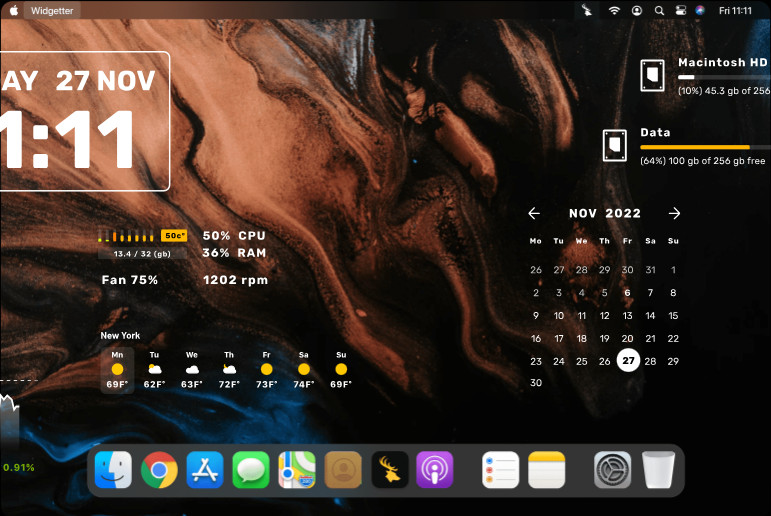This screenshot has height=516, width=771.
Task: Select Thursday's 72F° forecast
Action: 229,370
